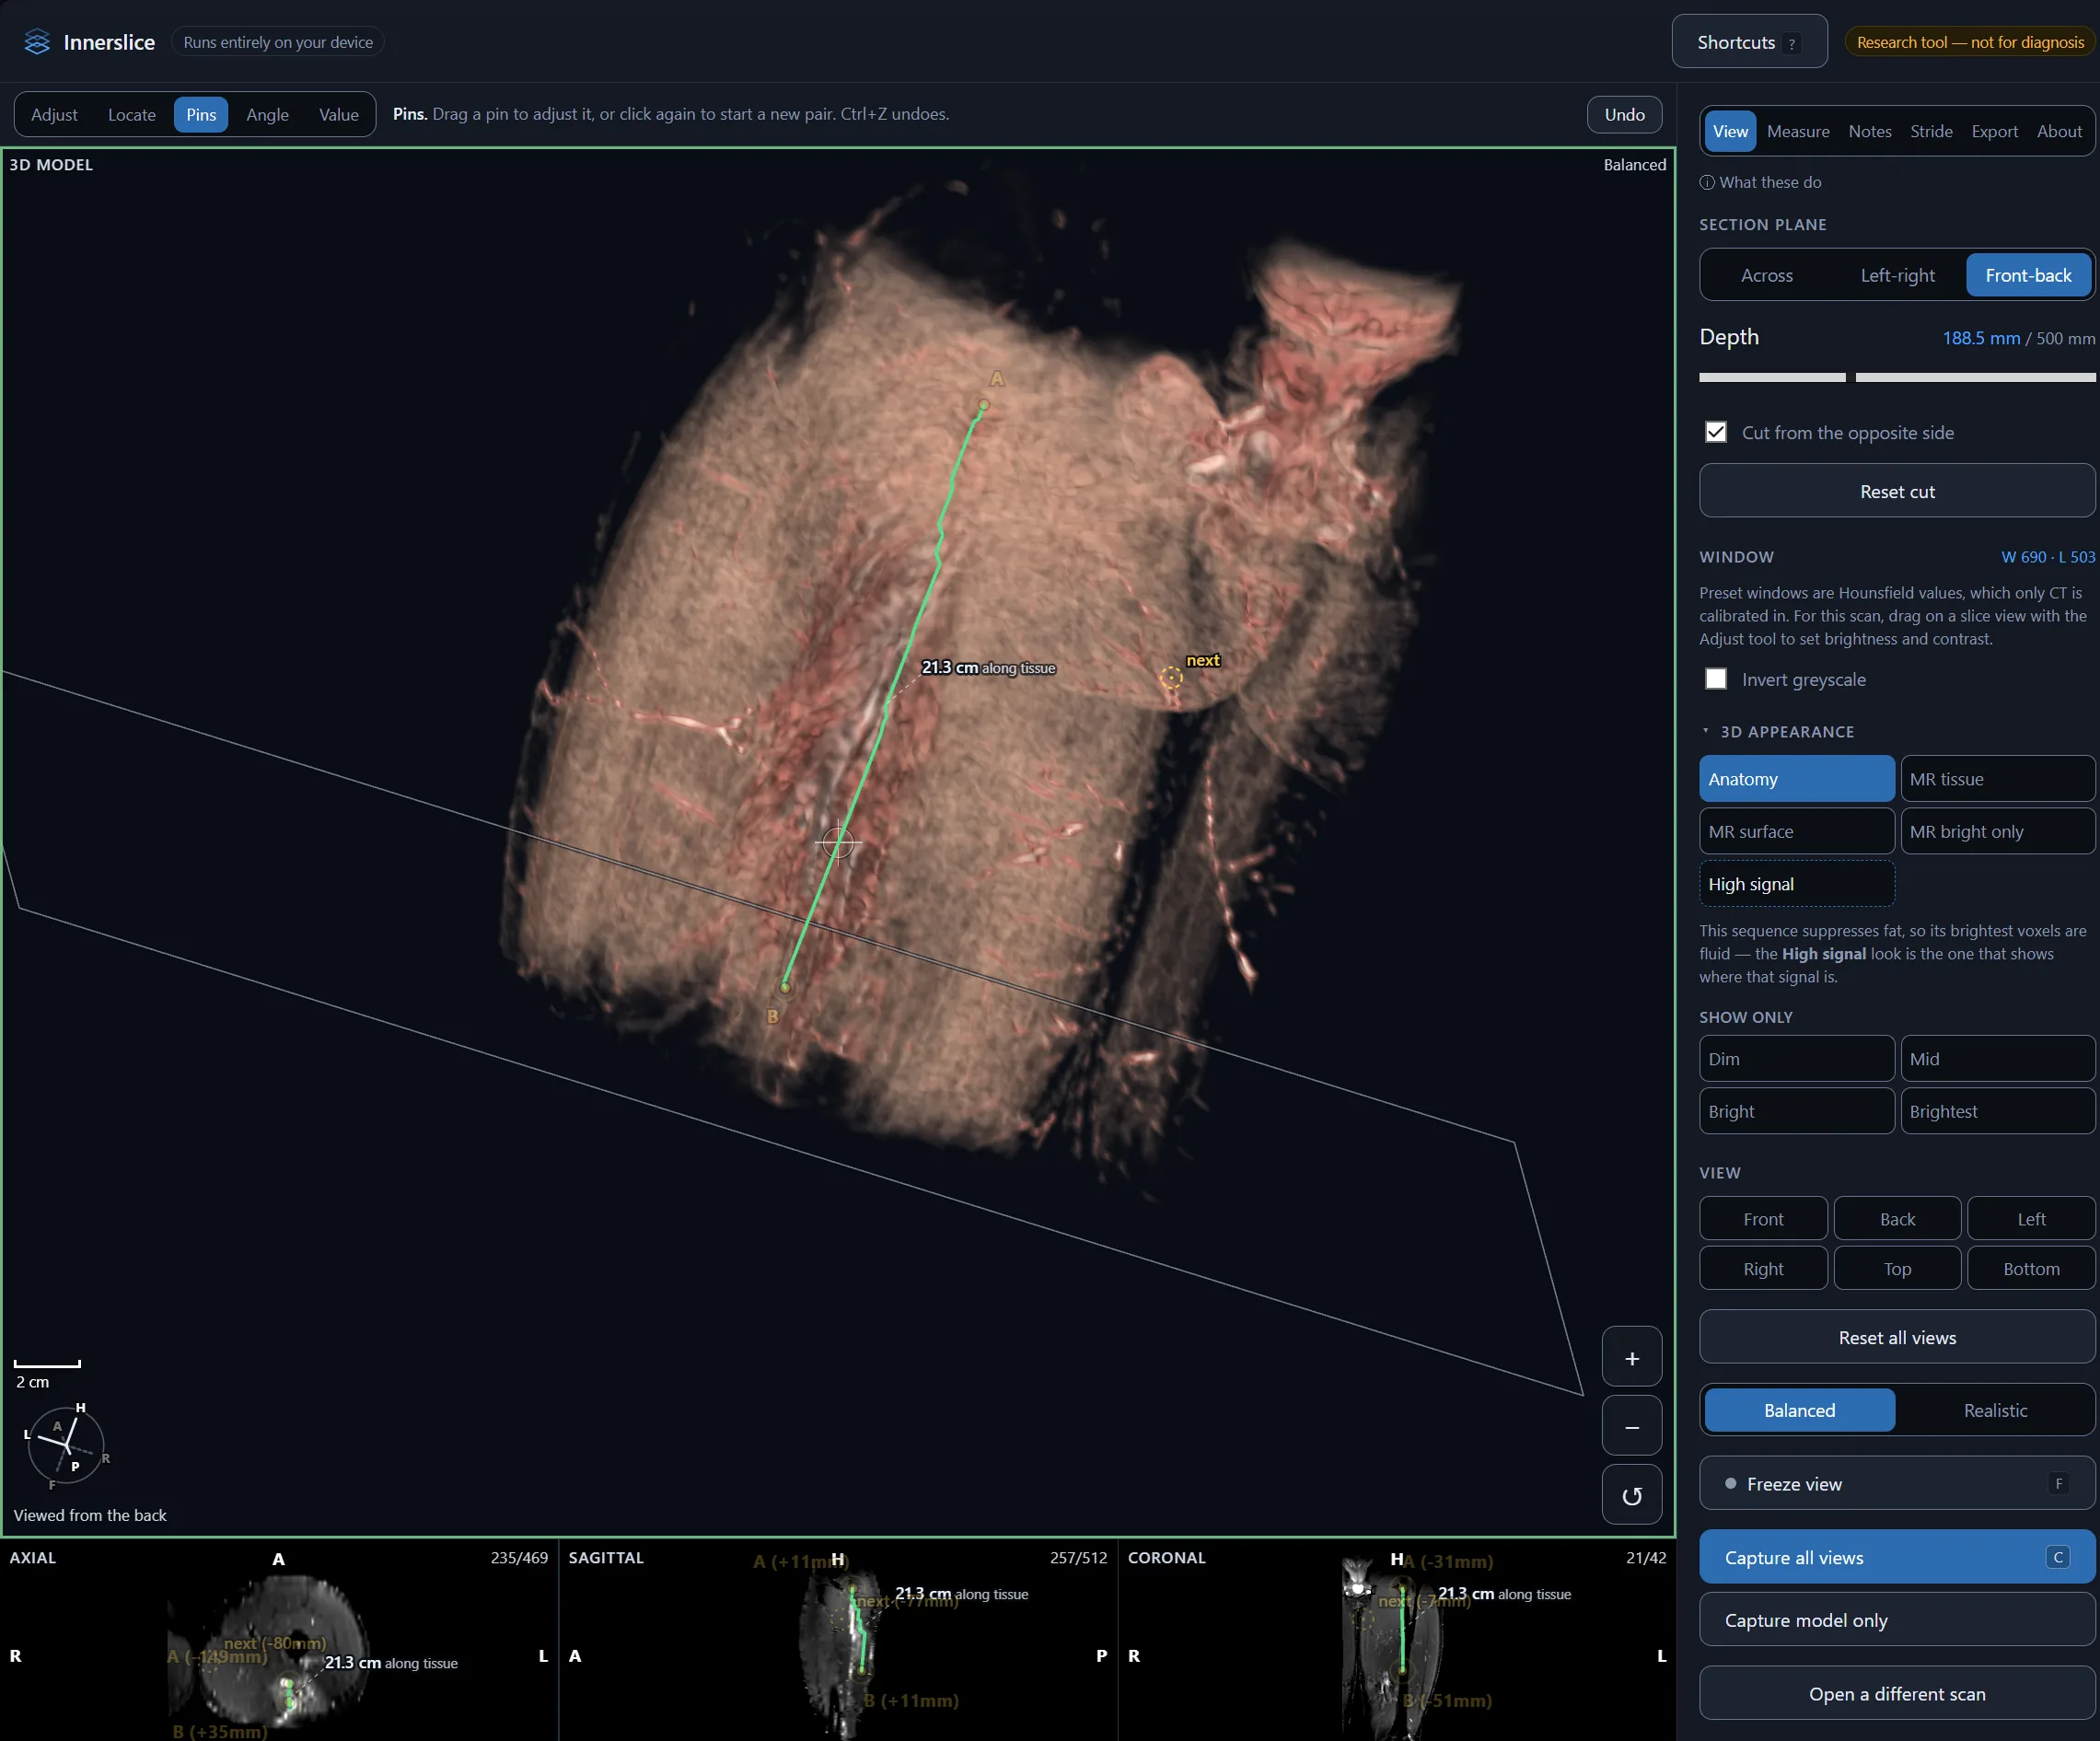The image size is (2100, 1741).
Task: Open the Shortcuts help
Action: point(1749,42)
